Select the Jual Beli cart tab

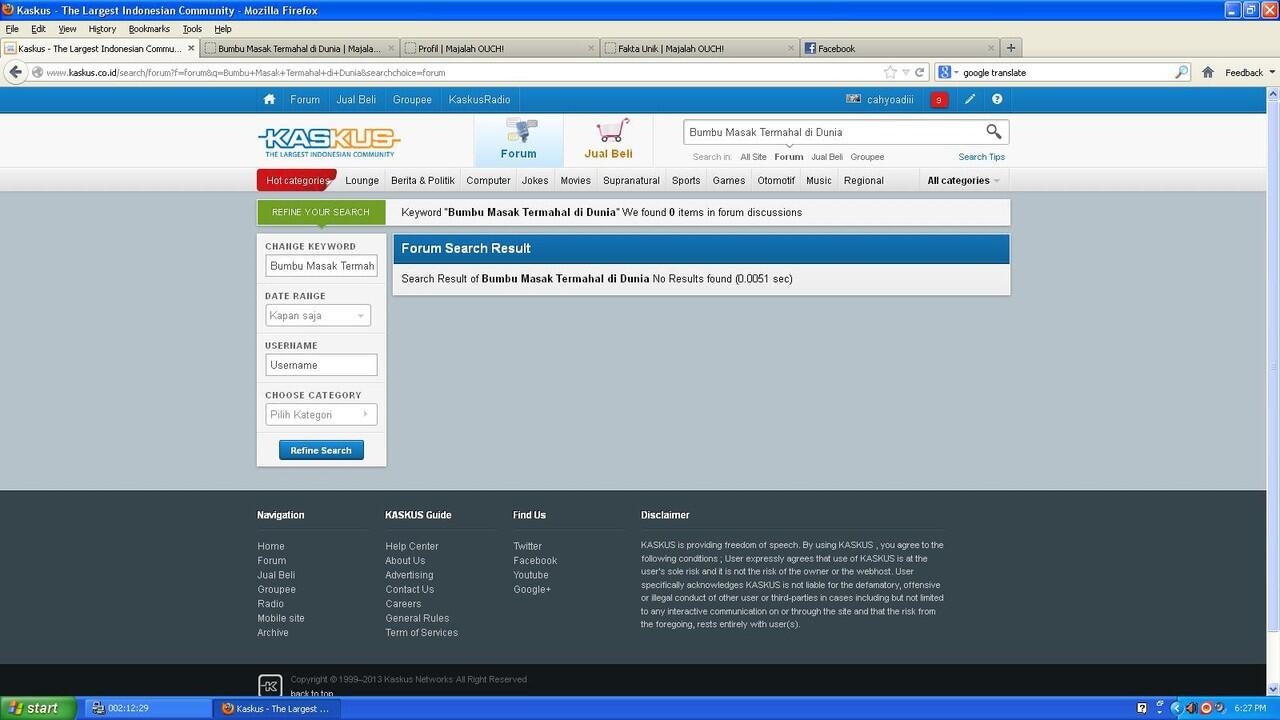608,140
